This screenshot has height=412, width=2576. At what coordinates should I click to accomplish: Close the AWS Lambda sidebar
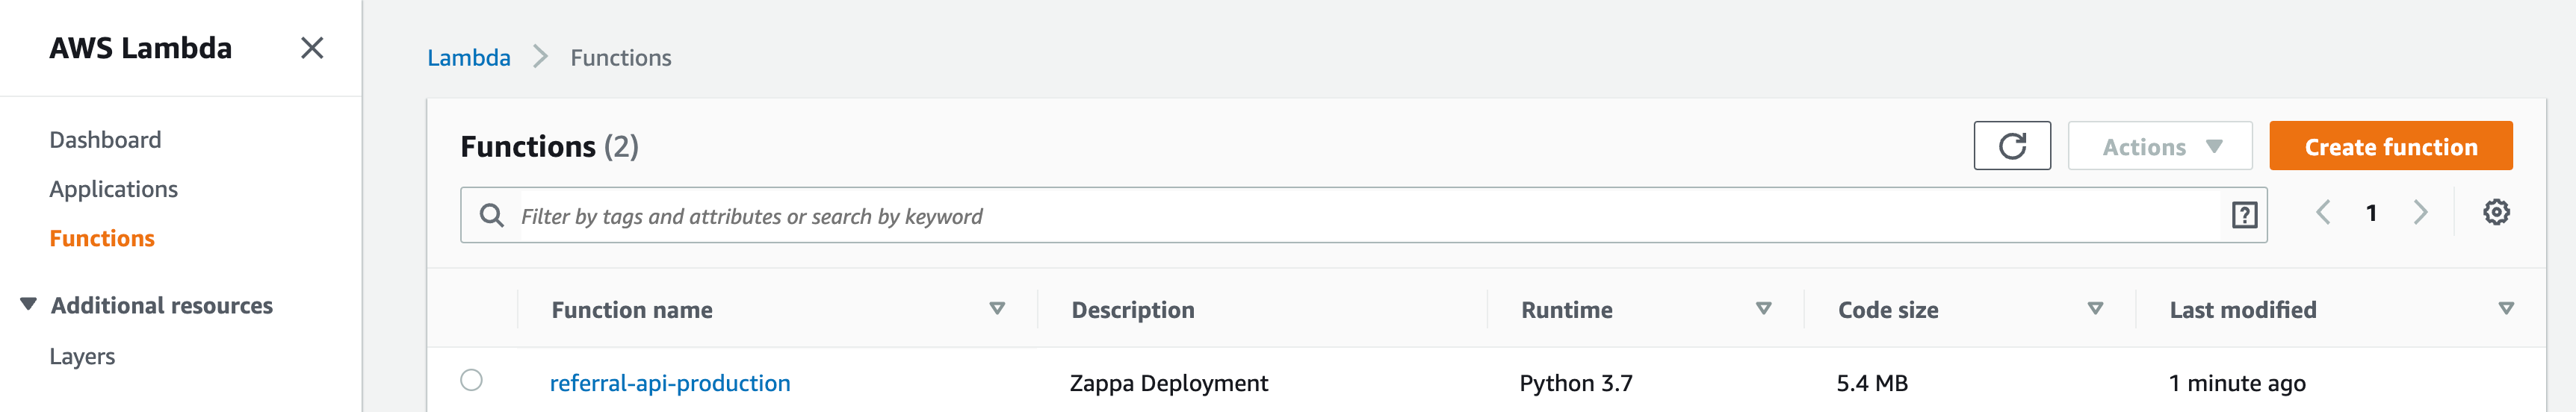tap(312, 48)
